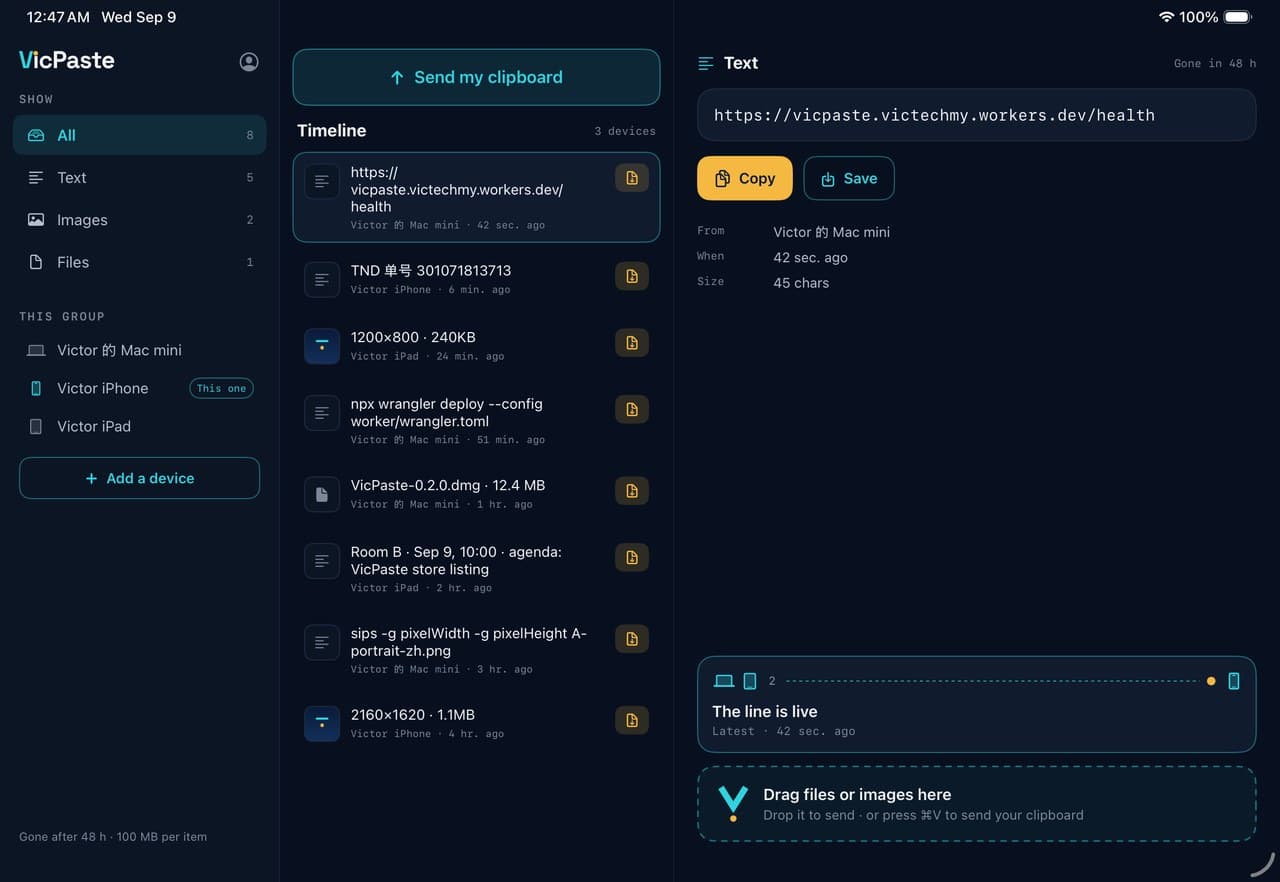Click the Drag files or images drop zone
Viewport: 1280px width, 882px height.
click(x=976, y=804)
